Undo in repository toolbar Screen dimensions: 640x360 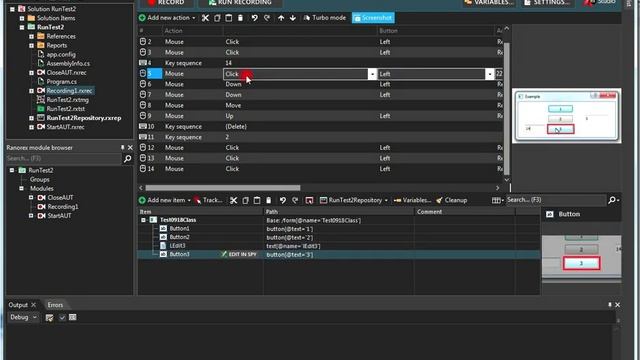coord(282,200)
